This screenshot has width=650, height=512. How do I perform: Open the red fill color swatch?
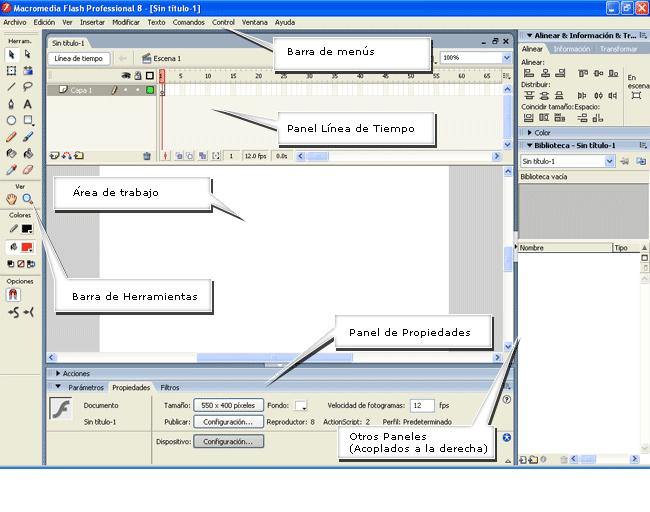(27, 248)
